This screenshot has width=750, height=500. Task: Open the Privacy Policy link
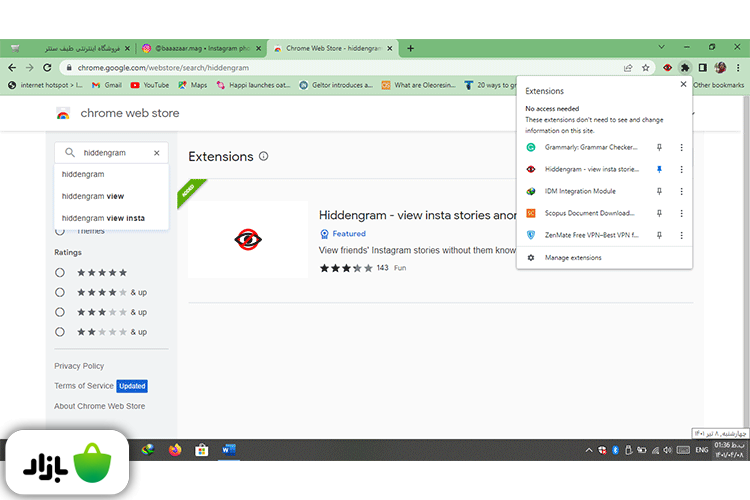coord(79,366)
